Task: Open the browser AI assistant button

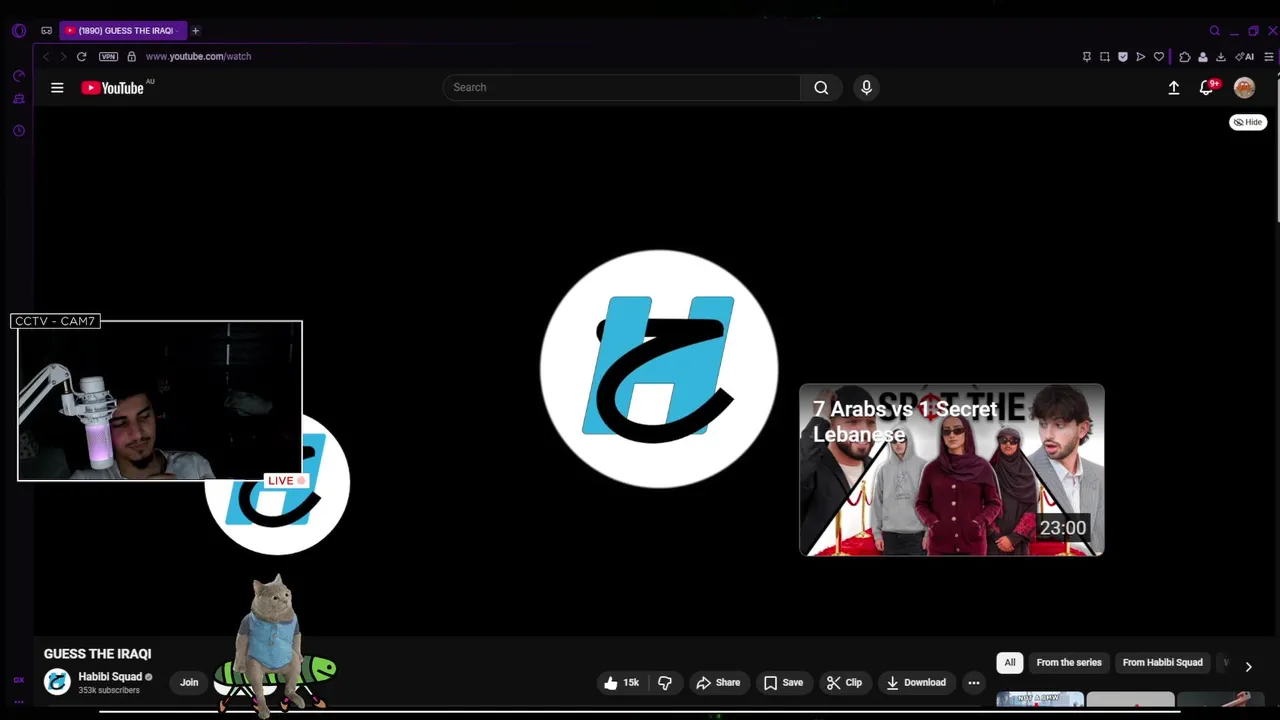Action: 1244,57
